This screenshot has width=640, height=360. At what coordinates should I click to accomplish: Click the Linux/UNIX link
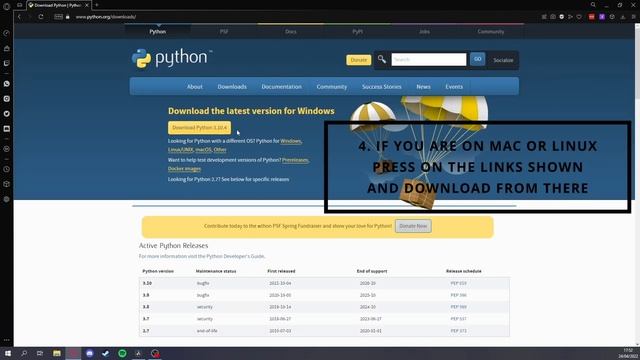tap(180, 150)
